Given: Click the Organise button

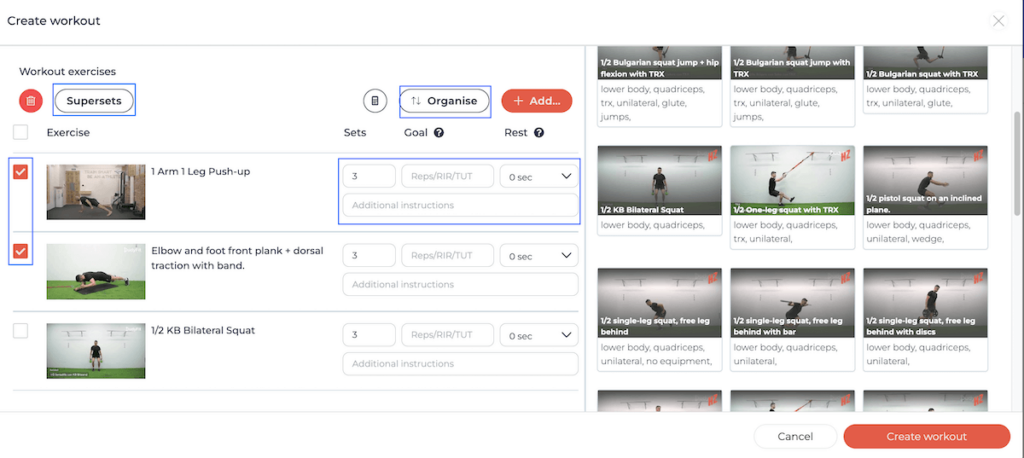Looking at the screenshot, I should click(445, 100).
